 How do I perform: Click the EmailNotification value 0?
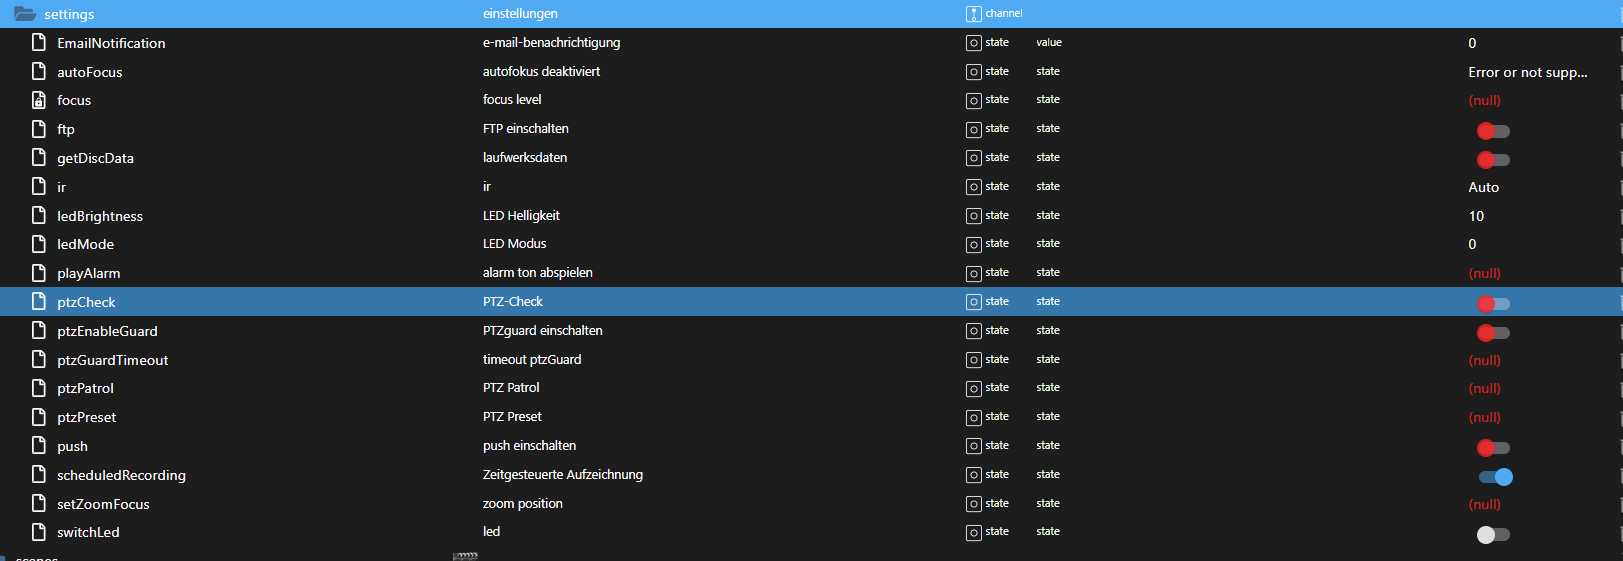click(x=1472, y=43)
